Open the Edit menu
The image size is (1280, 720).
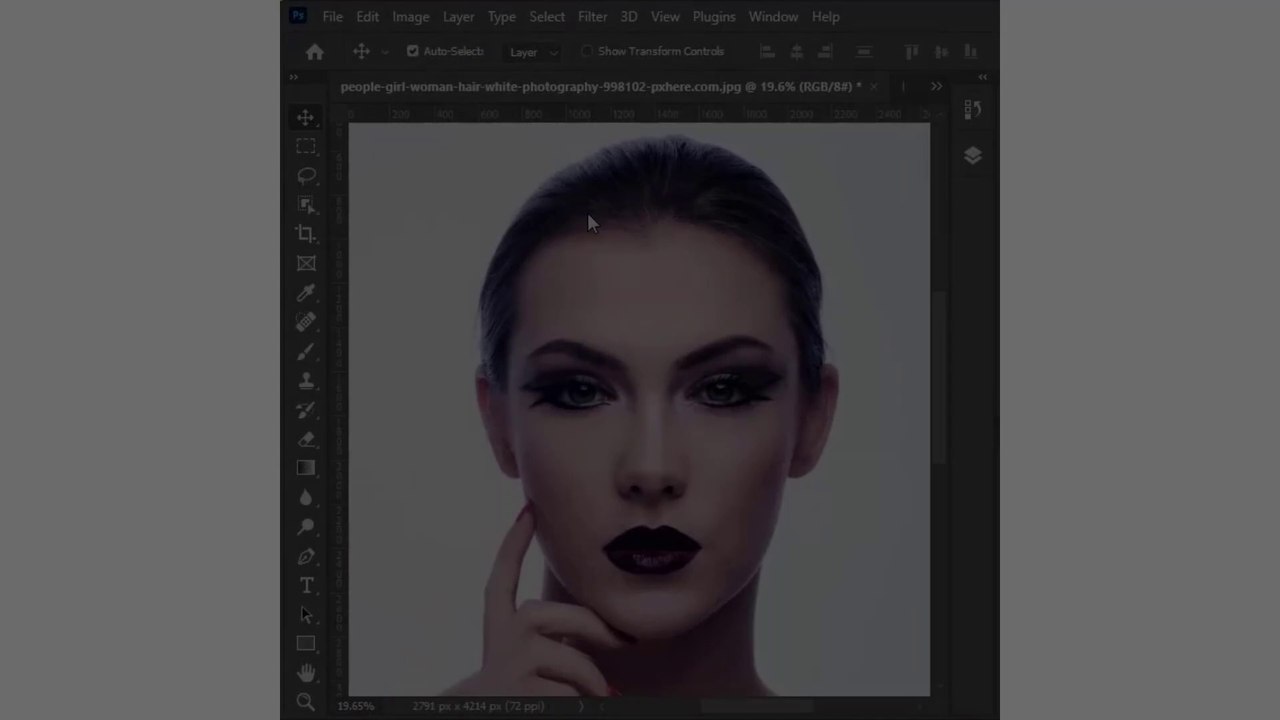point(367,16)
